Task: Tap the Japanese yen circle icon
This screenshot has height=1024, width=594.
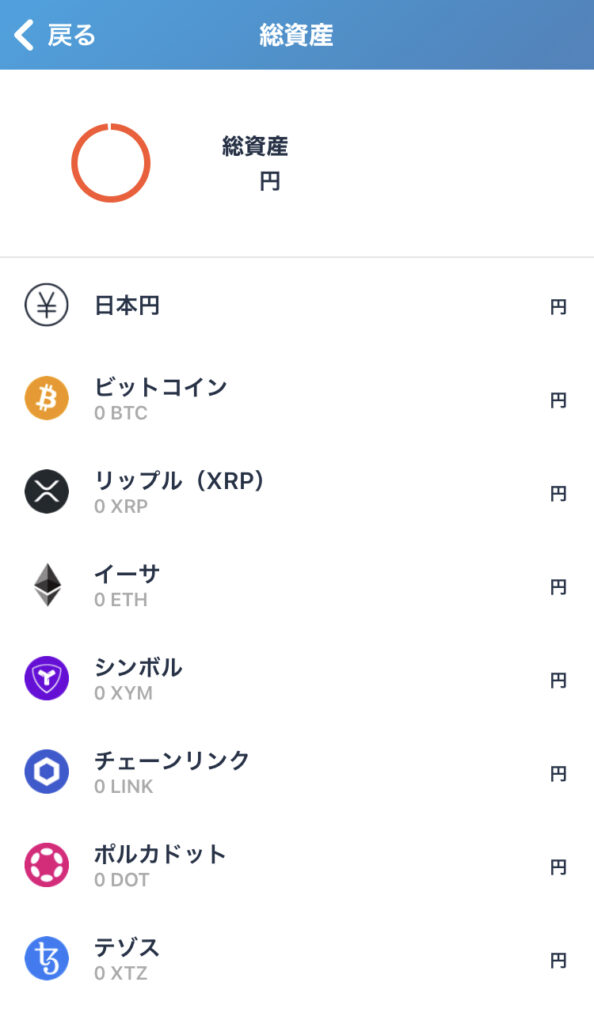Action: click(x=46, y=305)
